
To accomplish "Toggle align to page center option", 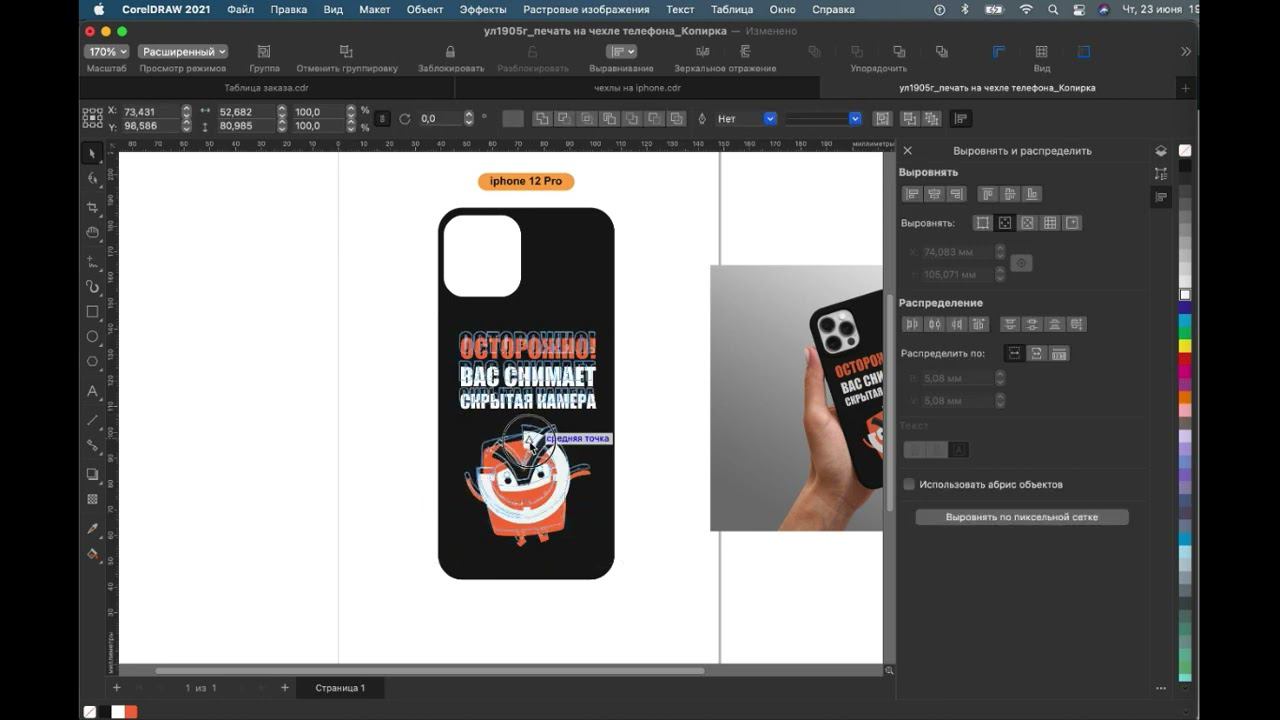I will [x=1027, y=223].
